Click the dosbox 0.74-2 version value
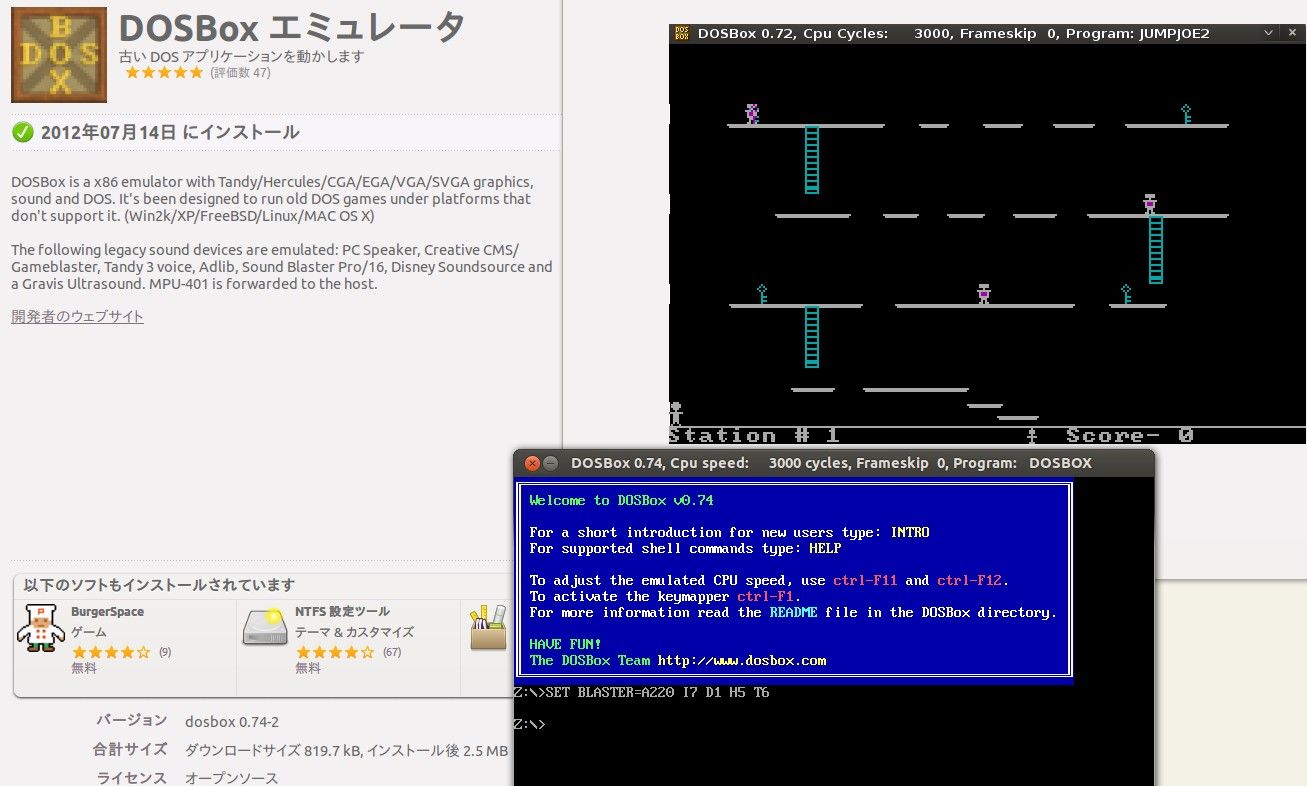1307x786 pixels. (x=232, y=721)
